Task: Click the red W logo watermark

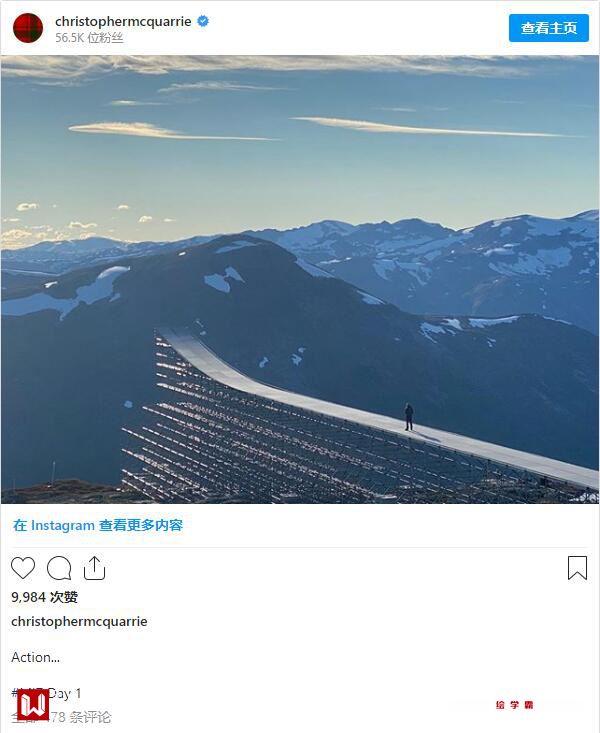Action: point(33,704)
